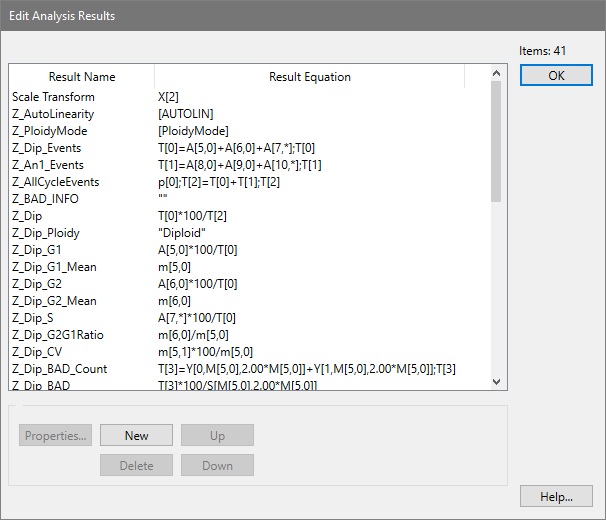Image resolution: width=606 pixels, height=520 pixels.
Task: Select the Z_An1_Events row
Action: tap(48, 165)
